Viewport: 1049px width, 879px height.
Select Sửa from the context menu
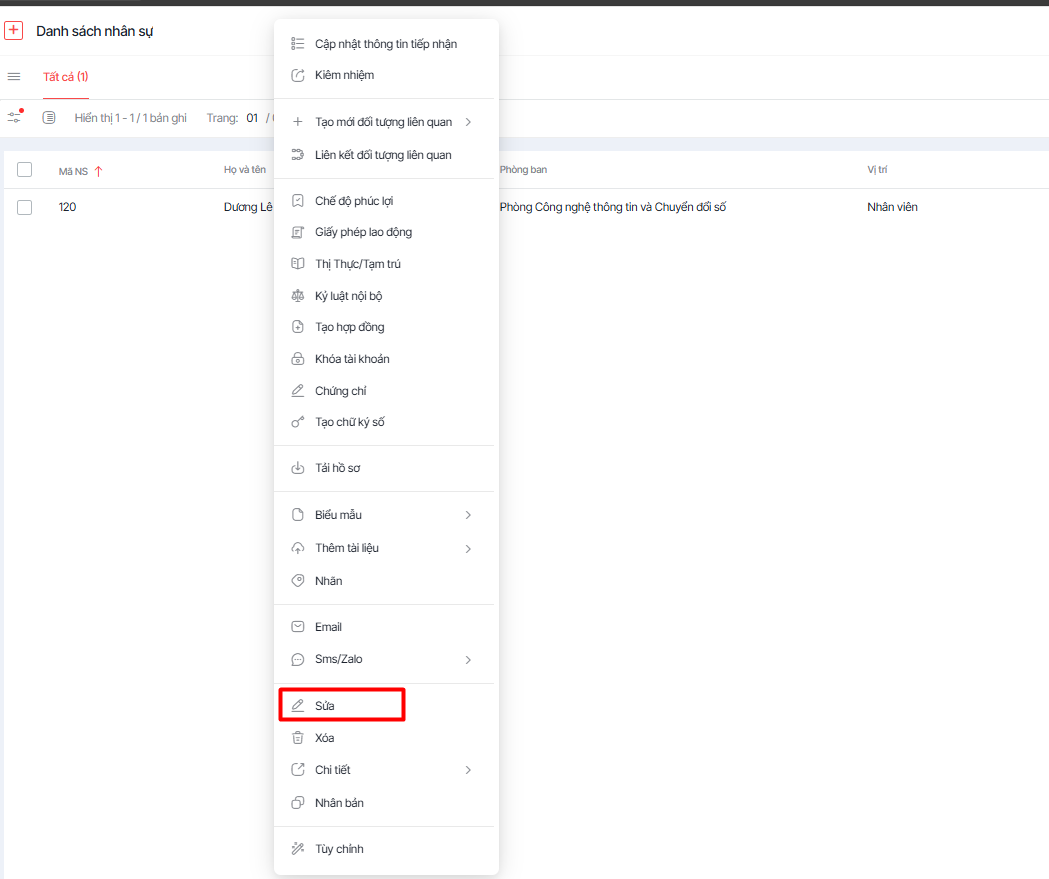(x=325, y=706)
